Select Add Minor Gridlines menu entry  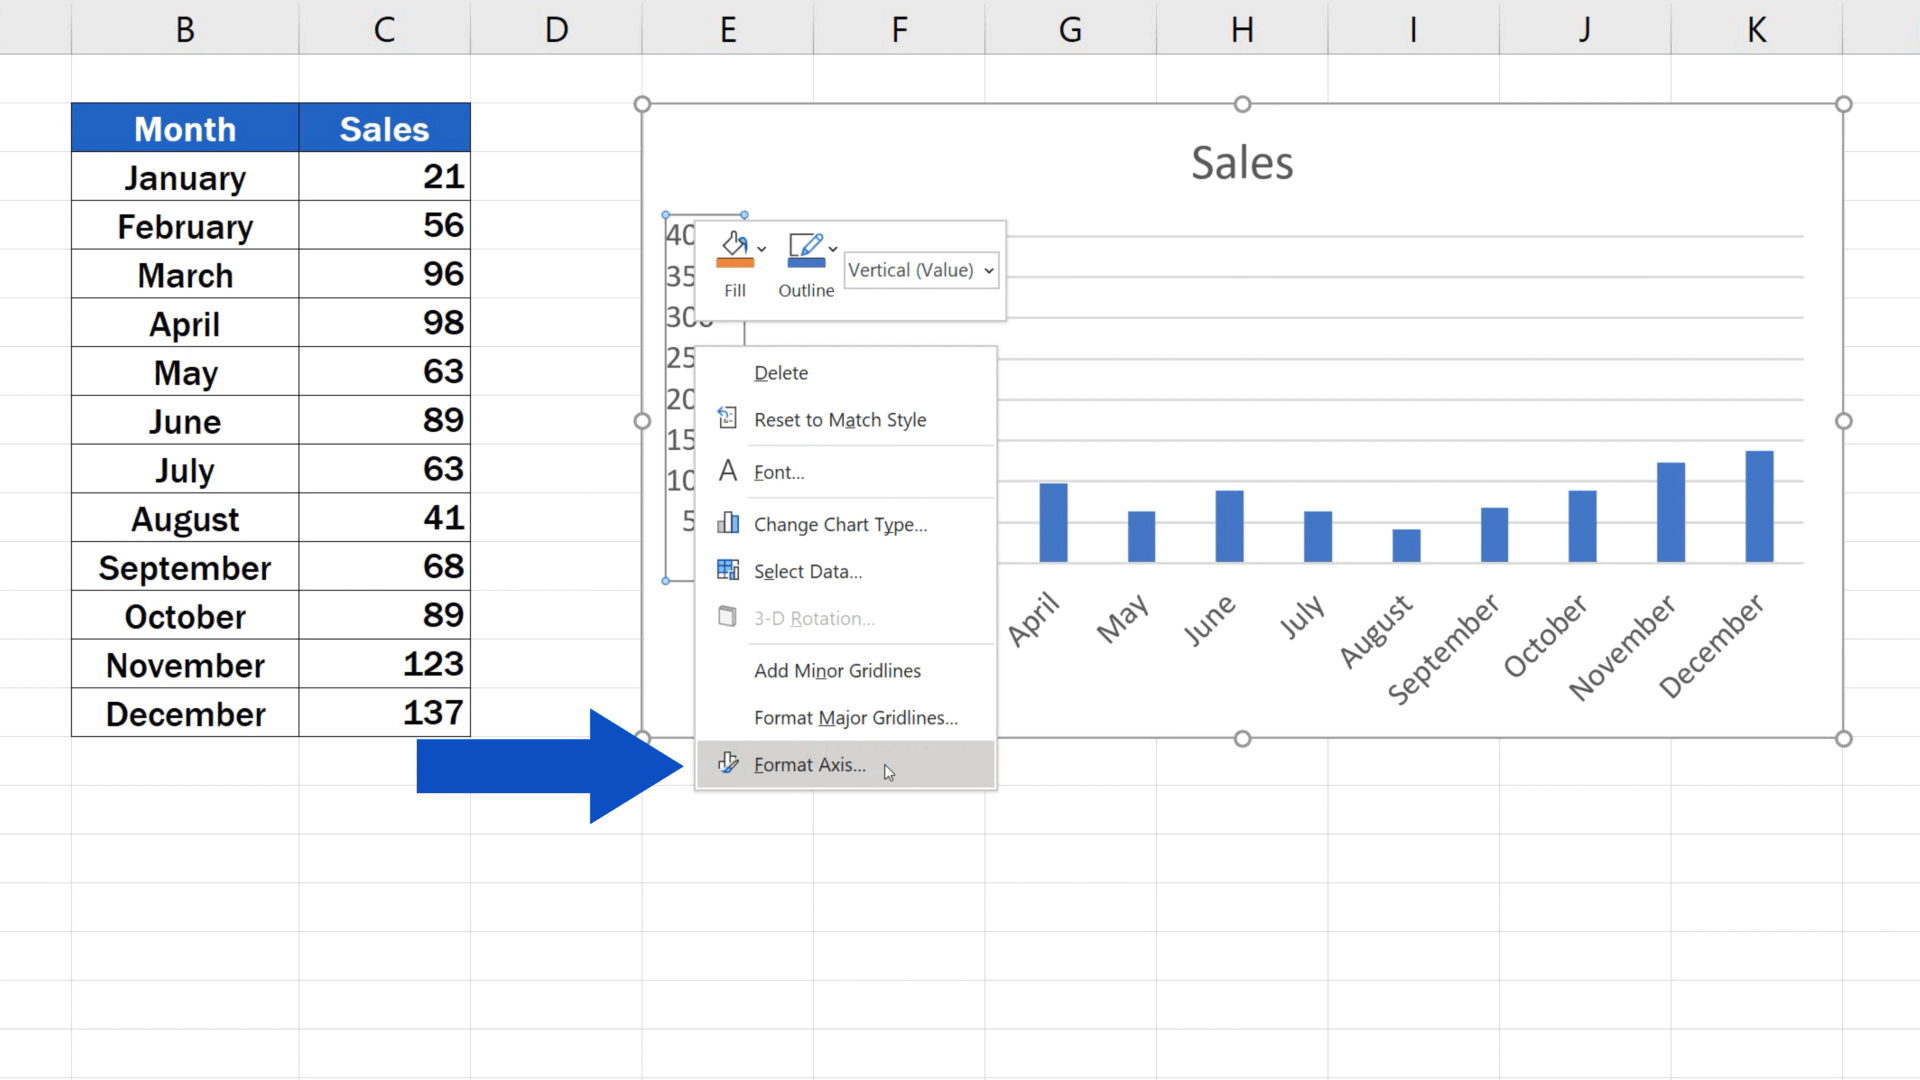[837, 670]
